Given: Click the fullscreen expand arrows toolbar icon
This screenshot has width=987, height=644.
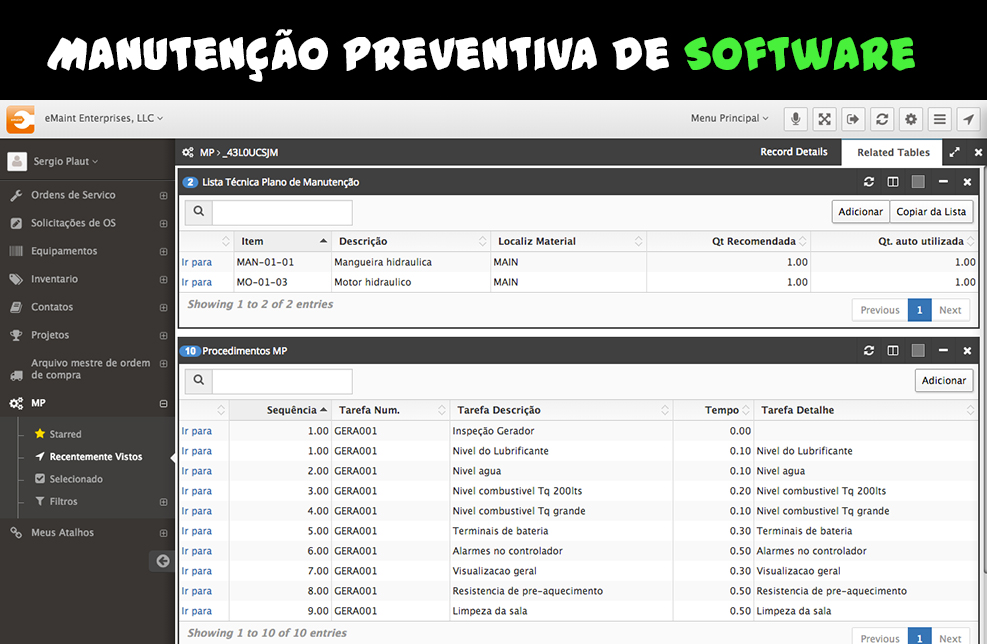Looking at the screenshot, I should 824,119.
